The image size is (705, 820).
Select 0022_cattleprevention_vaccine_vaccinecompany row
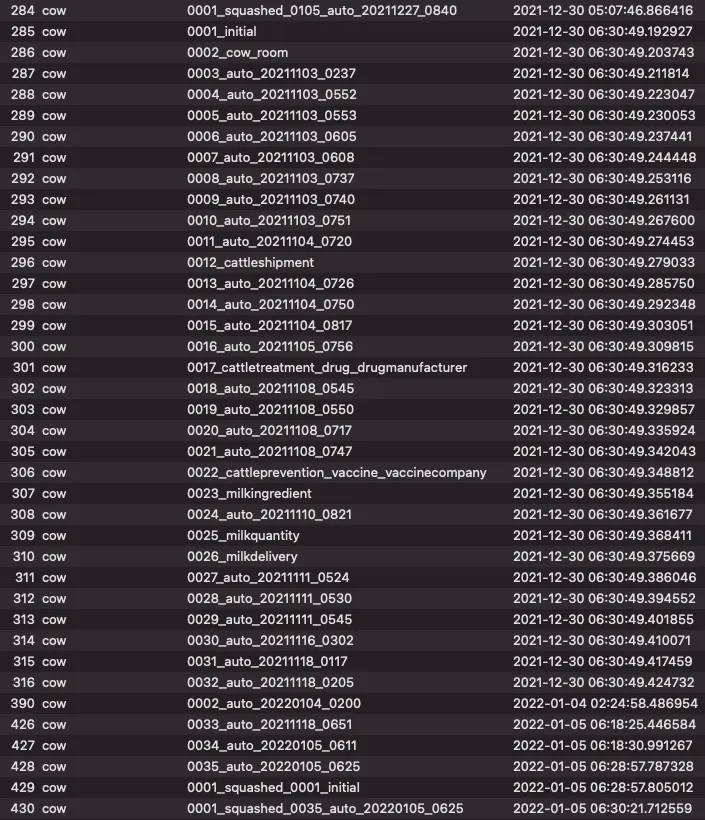click(x=337, y=472)
